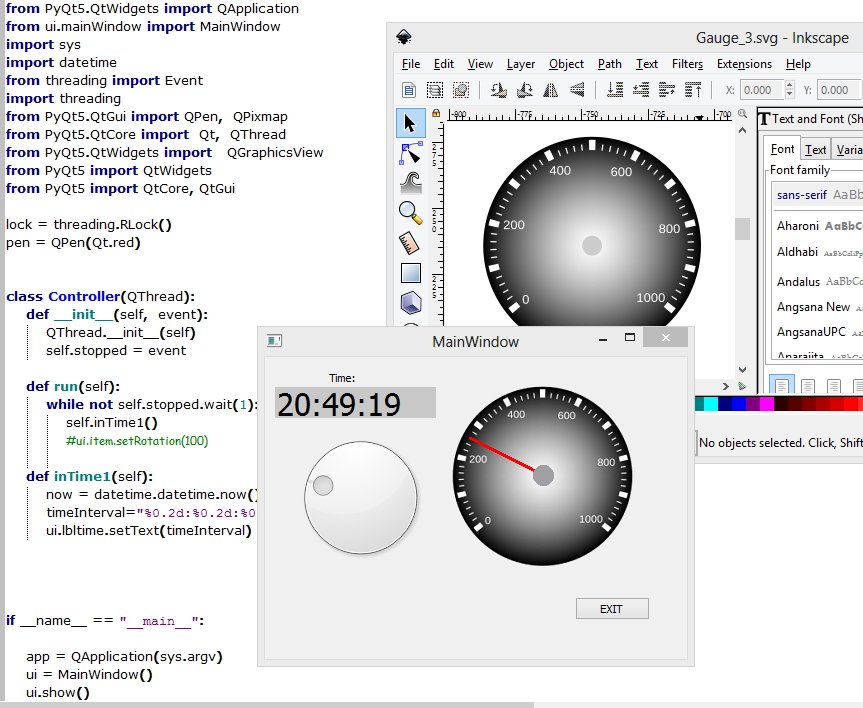Select center text alignment button
The width and height of the screenshot is (863, 708).
click(808, 385)
